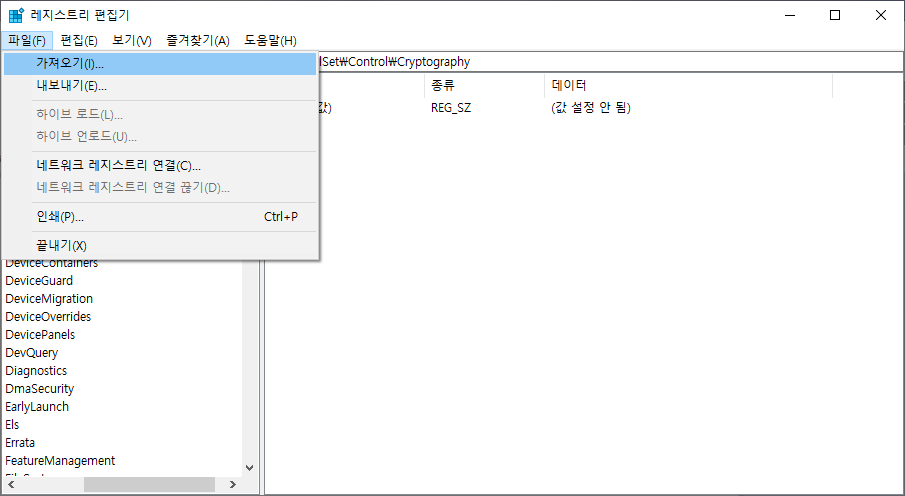The width and height of the screenshot is (905, 496).
Task: Click the tree pane vertical scroll down arrow
Action: pyautogui.click(x=250, y=468)
